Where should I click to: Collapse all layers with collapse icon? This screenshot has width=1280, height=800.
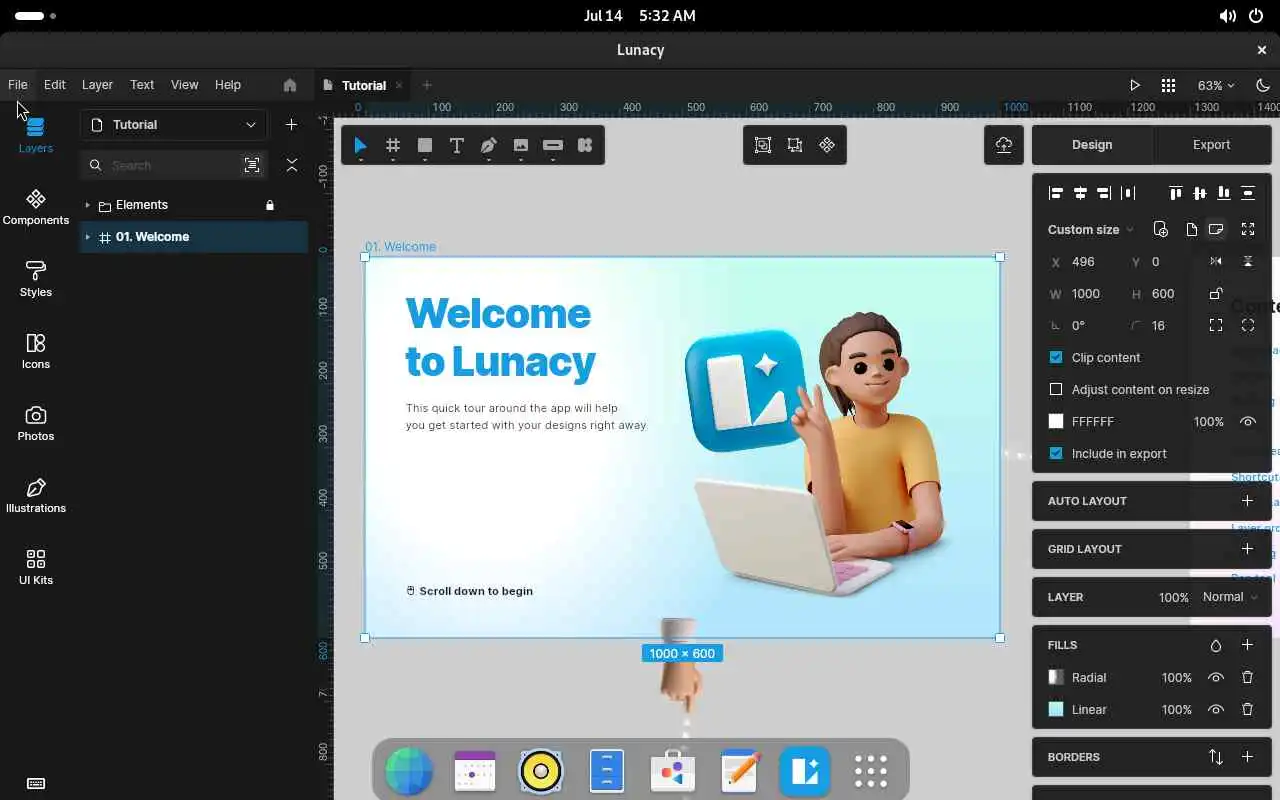292,165
